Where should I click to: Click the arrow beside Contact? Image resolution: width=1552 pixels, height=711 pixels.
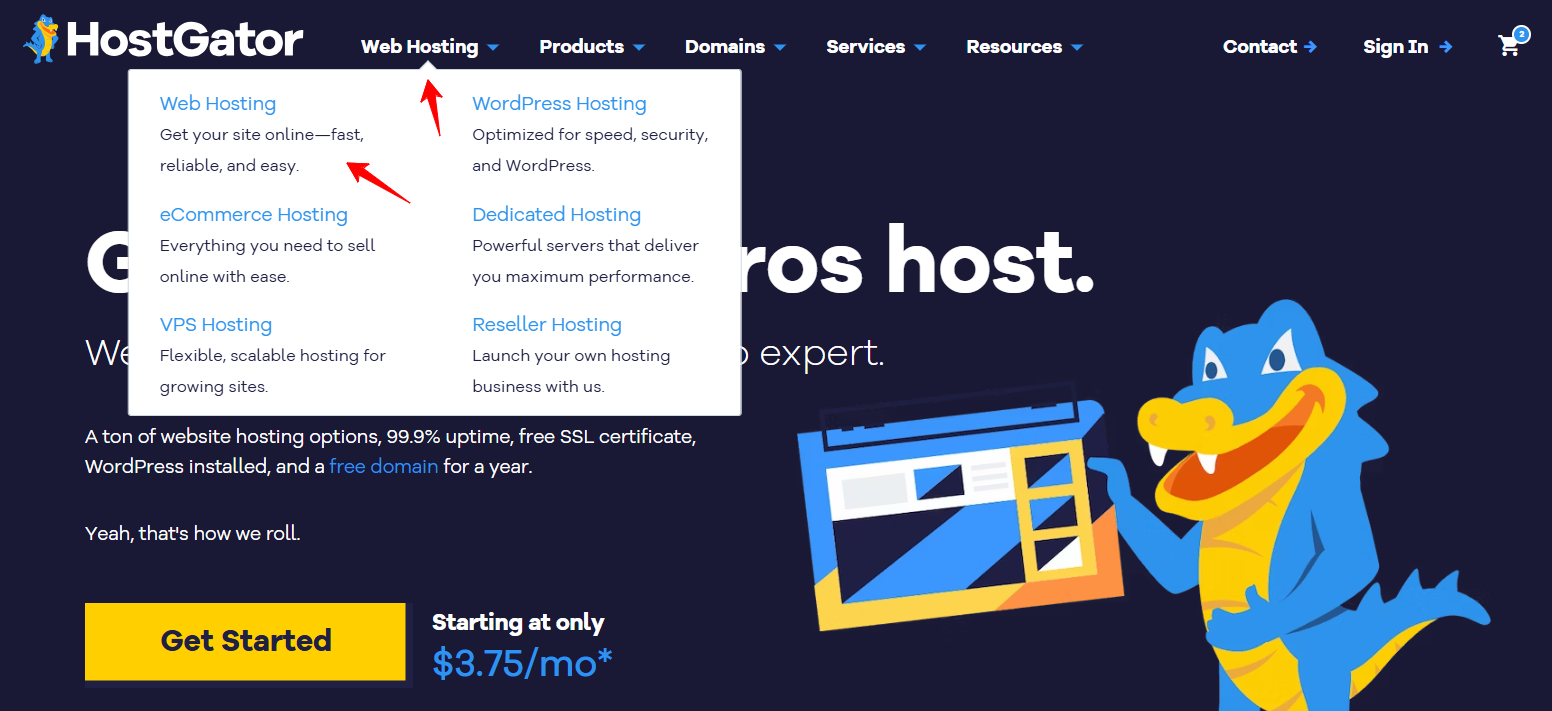[x=1310, y=46]
